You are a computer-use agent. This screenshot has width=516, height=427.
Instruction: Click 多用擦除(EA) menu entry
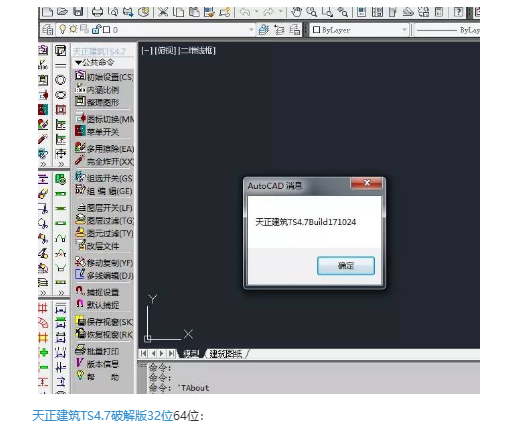[x=104, y=148]
